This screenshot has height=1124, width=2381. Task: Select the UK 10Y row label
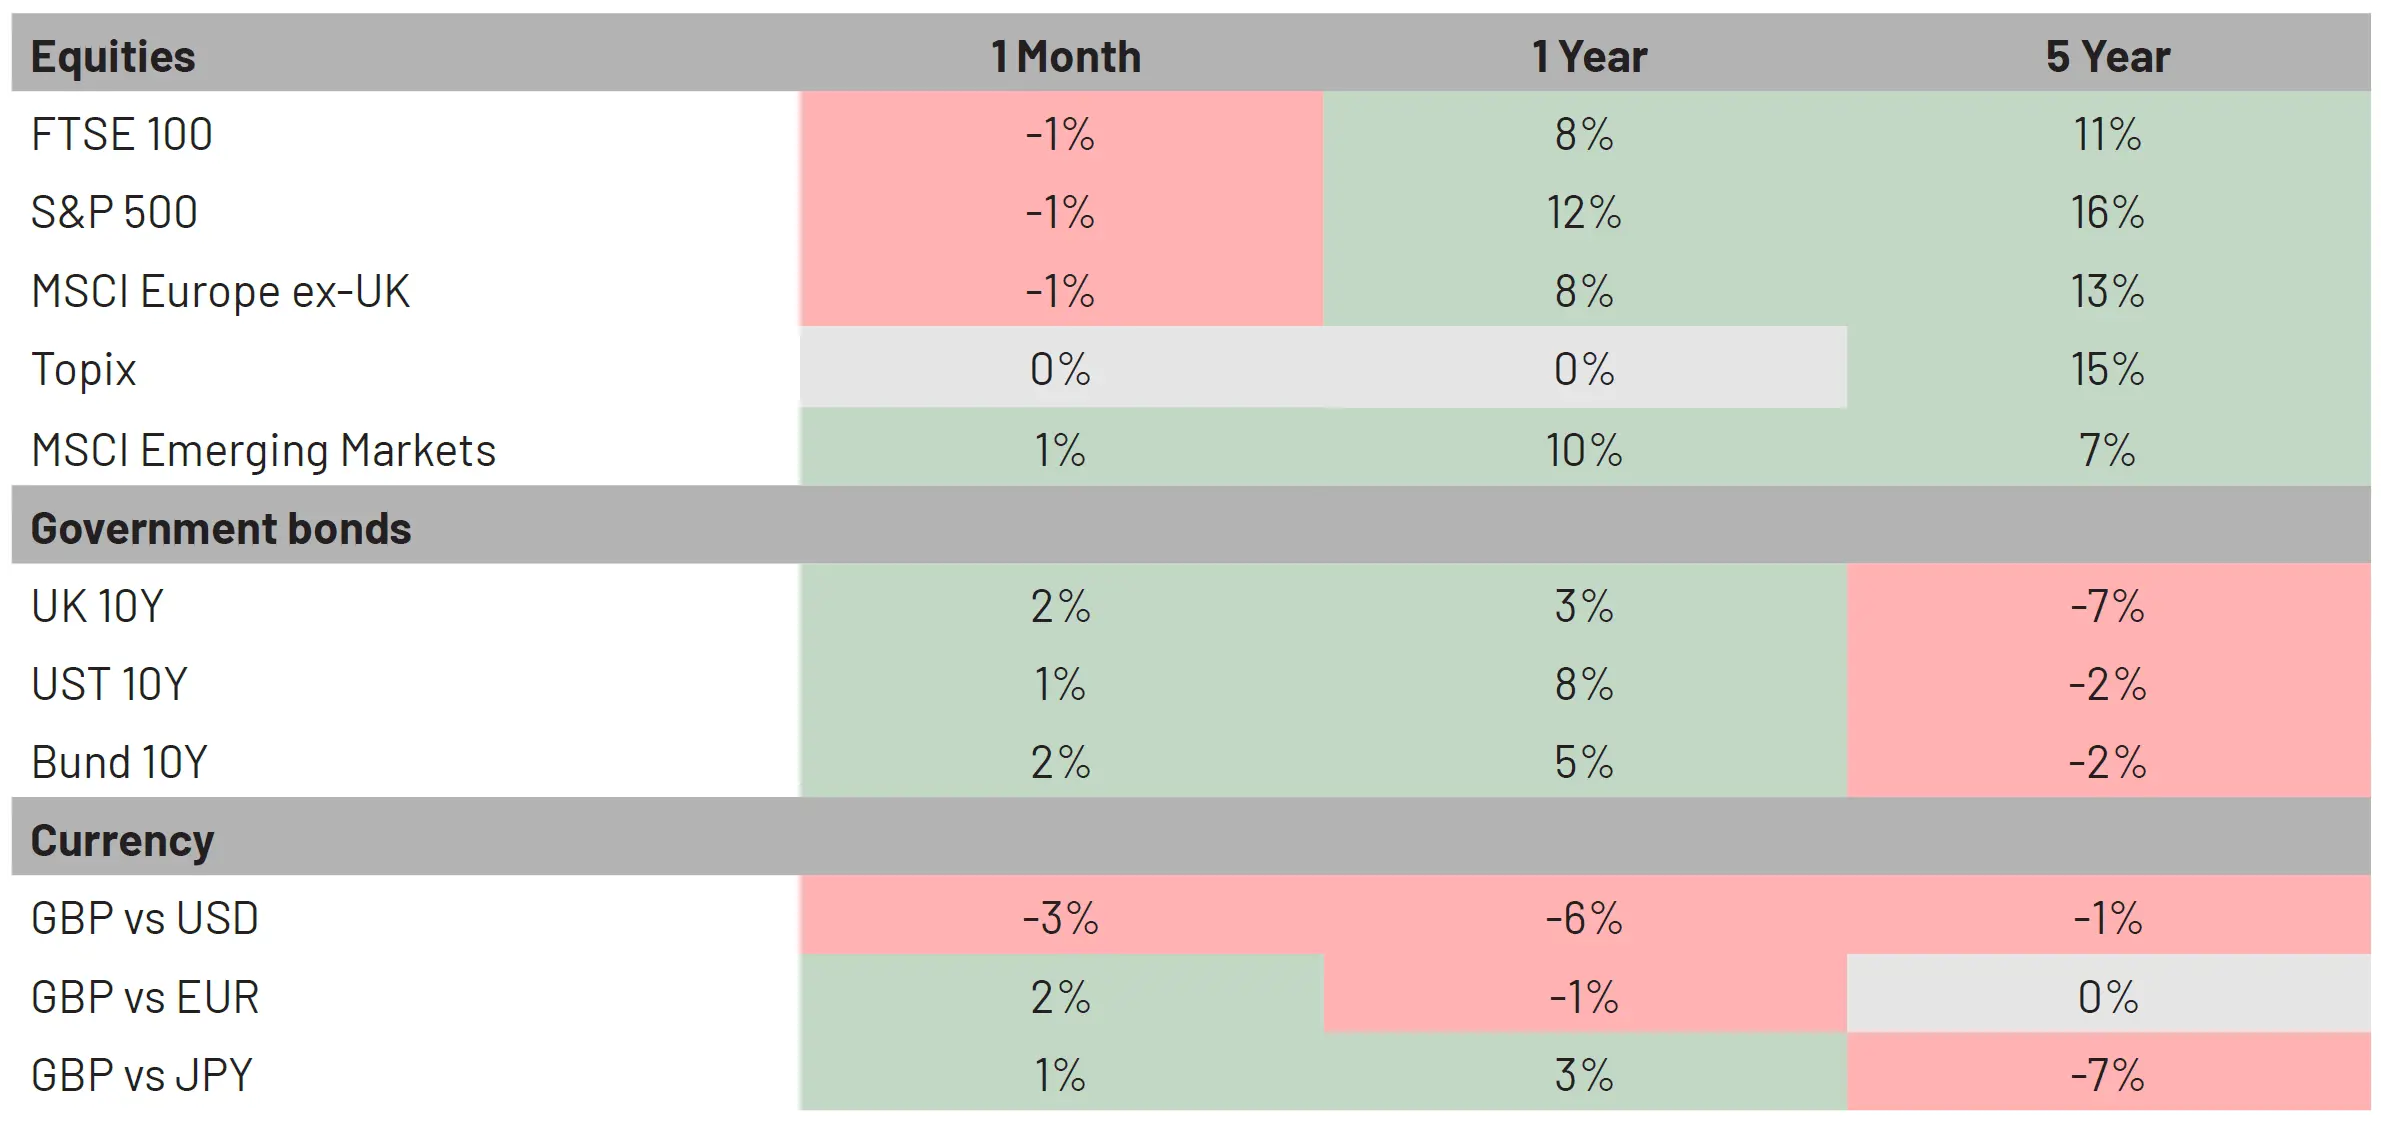[97, 606]
